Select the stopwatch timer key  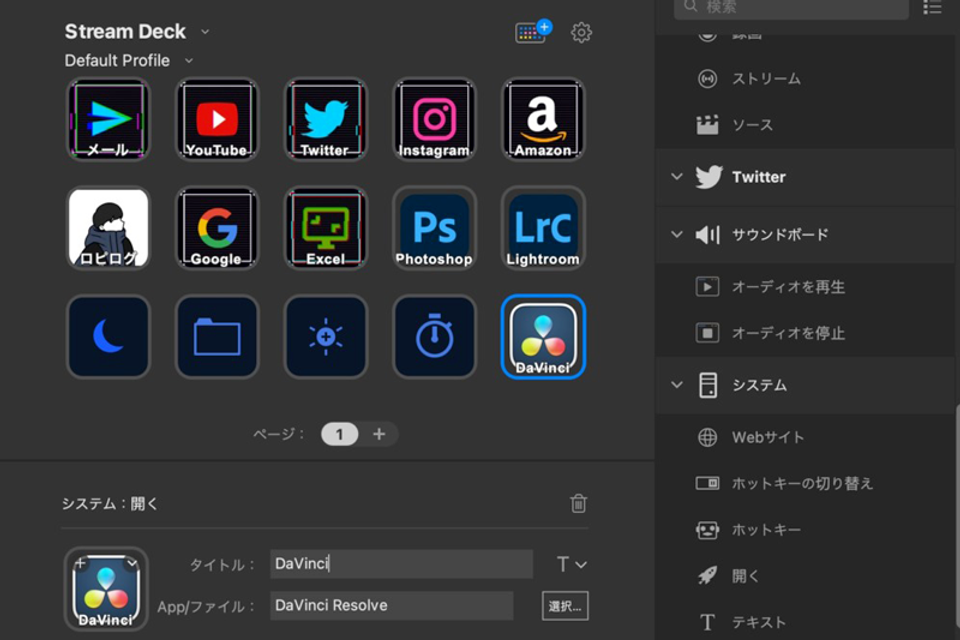tap(434, 337)
